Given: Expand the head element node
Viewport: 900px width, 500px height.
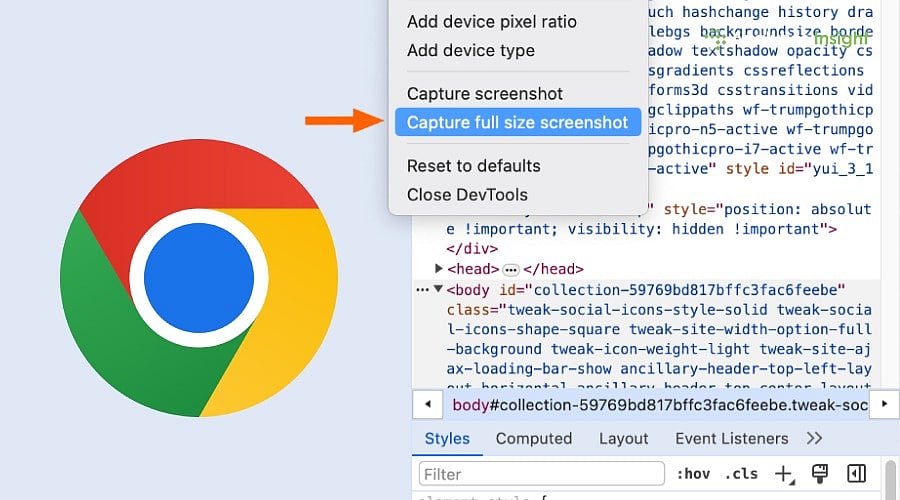Looking at the screenshot, I should tap(439, 269).
